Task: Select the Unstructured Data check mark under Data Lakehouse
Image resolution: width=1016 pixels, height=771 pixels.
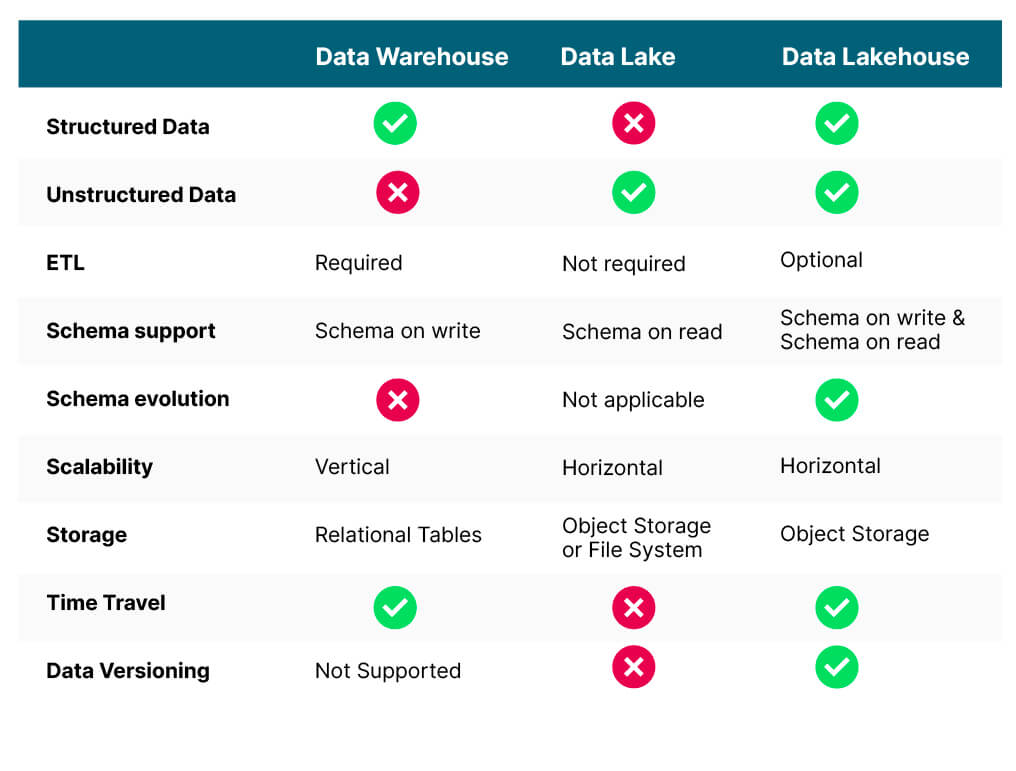Action: click(x=836, y=192)
